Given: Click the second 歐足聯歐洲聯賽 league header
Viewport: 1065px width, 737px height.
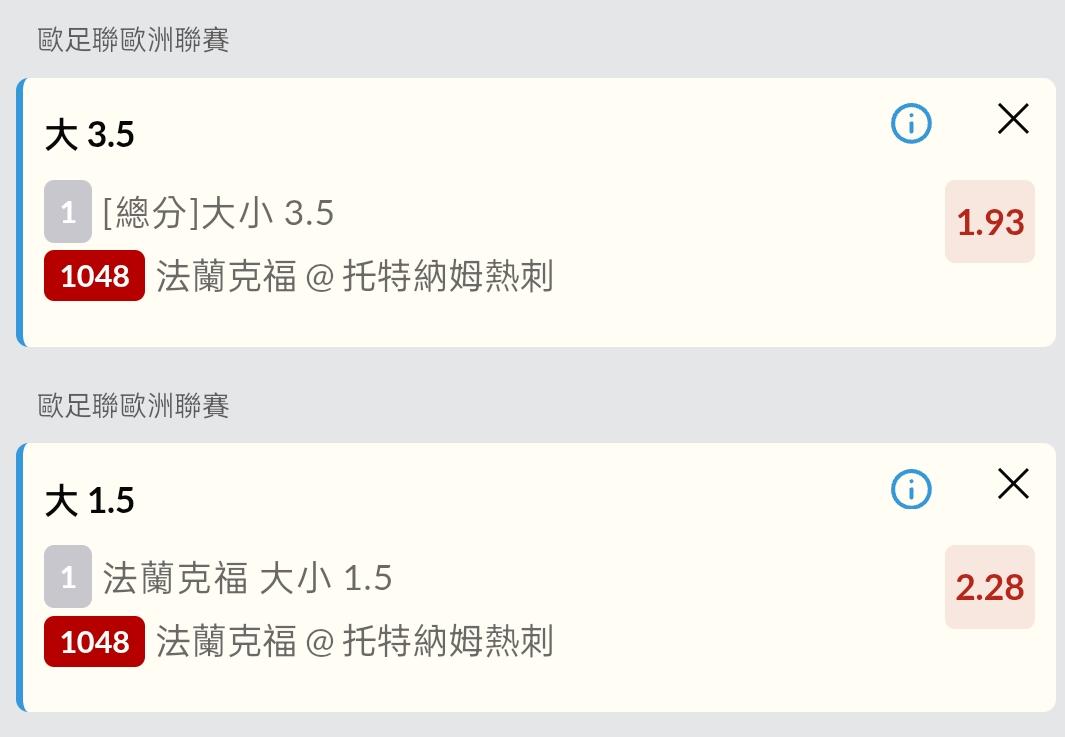Looking at the screenshot, I should point(133,406).
